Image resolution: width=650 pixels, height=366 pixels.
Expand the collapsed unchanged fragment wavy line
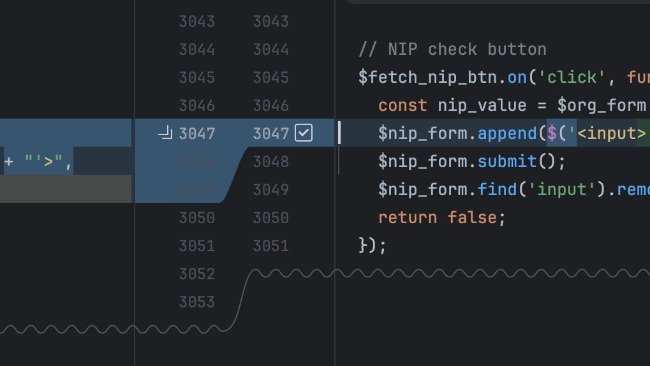click(448, 274)
